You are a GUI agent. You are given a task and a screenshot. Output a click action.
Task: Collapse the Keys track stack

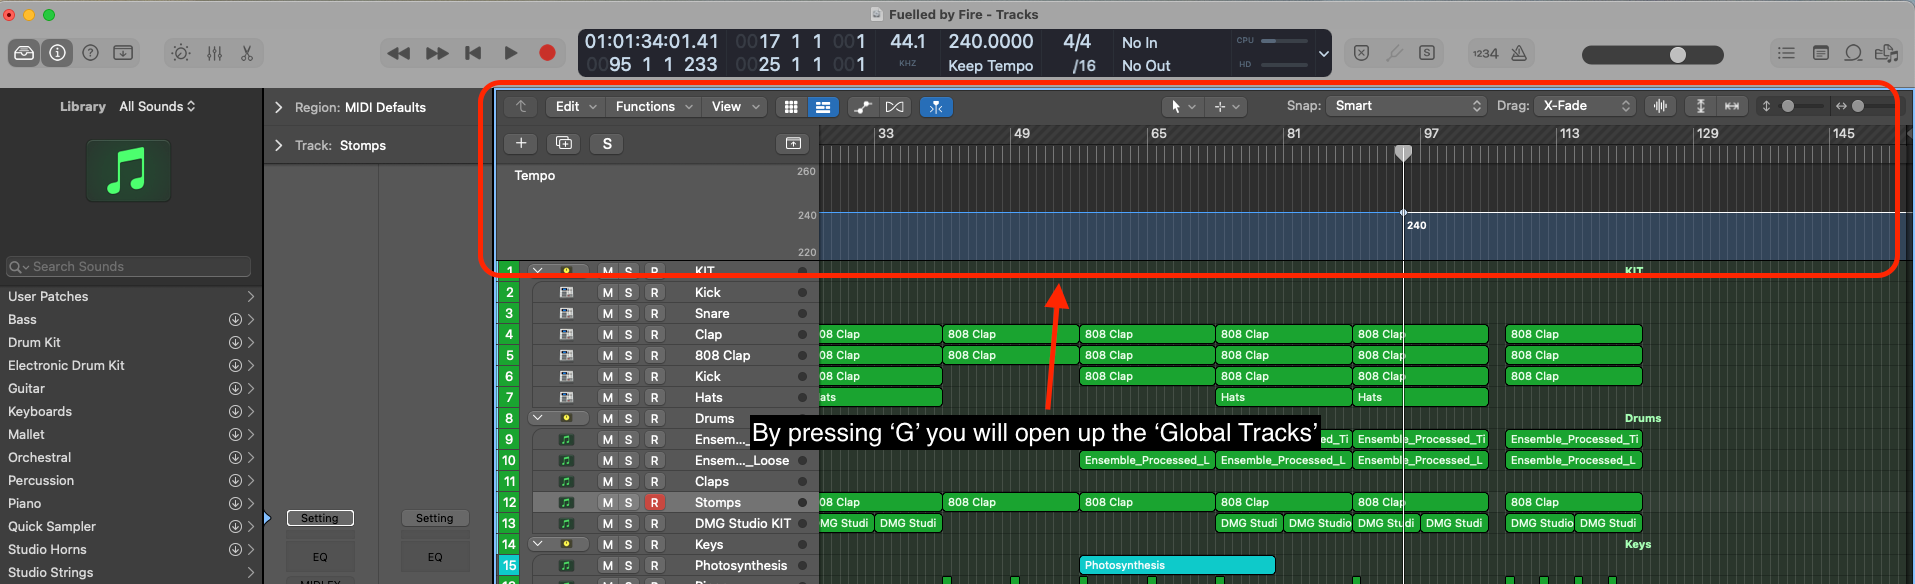click(x=538, y=544)
